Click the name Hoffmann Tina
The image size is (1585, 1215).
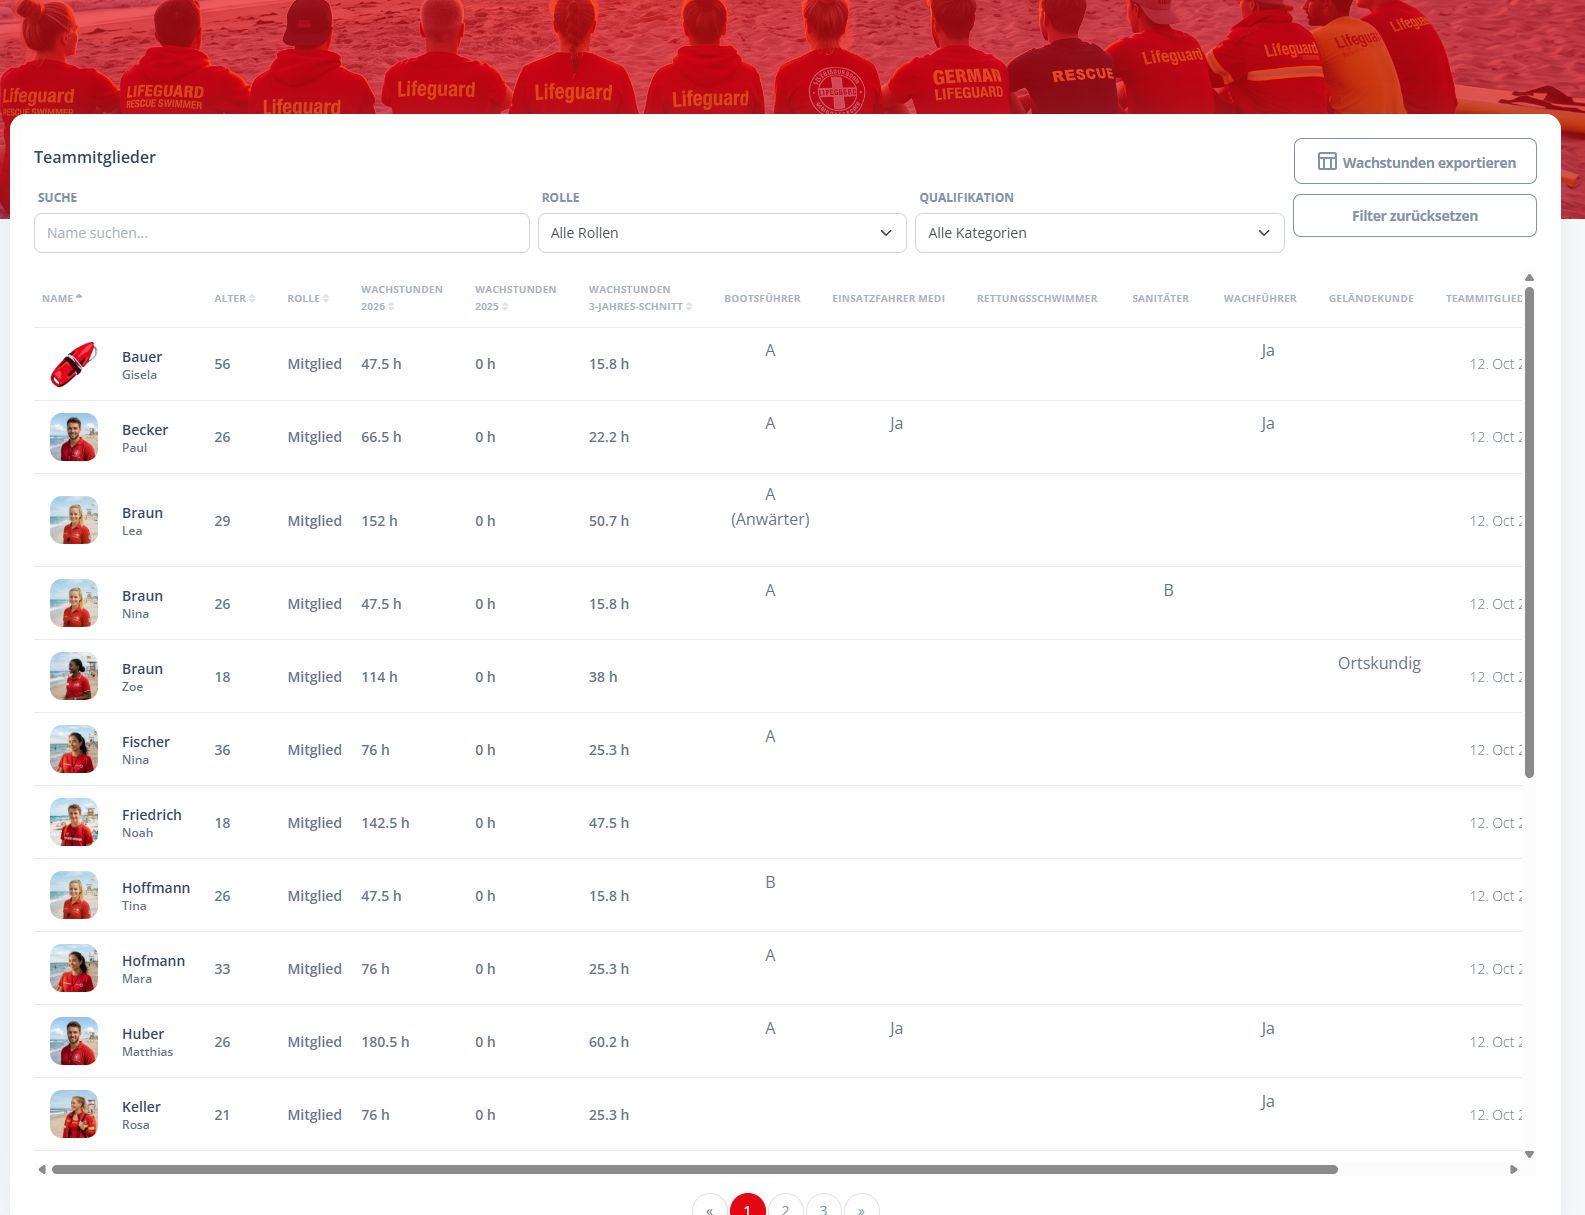[x=156, y=896]
